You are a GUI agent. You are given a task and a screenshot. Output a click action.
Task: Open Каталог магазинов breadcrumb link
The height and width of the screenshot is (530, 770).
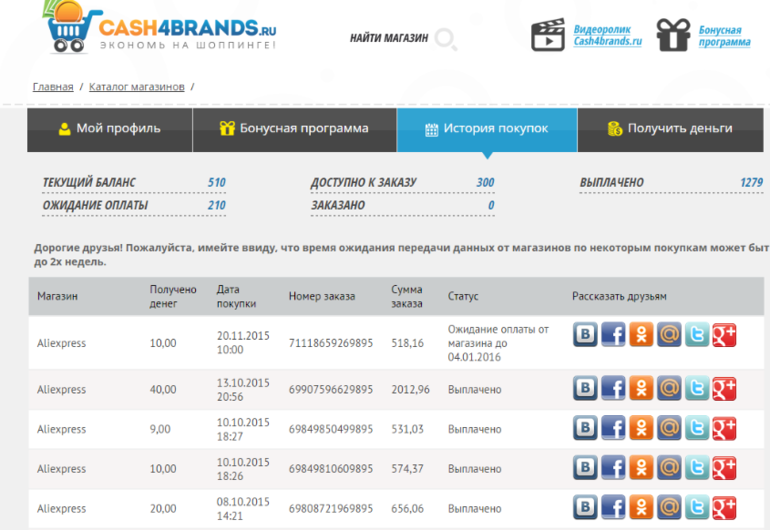tap(136, 87)
